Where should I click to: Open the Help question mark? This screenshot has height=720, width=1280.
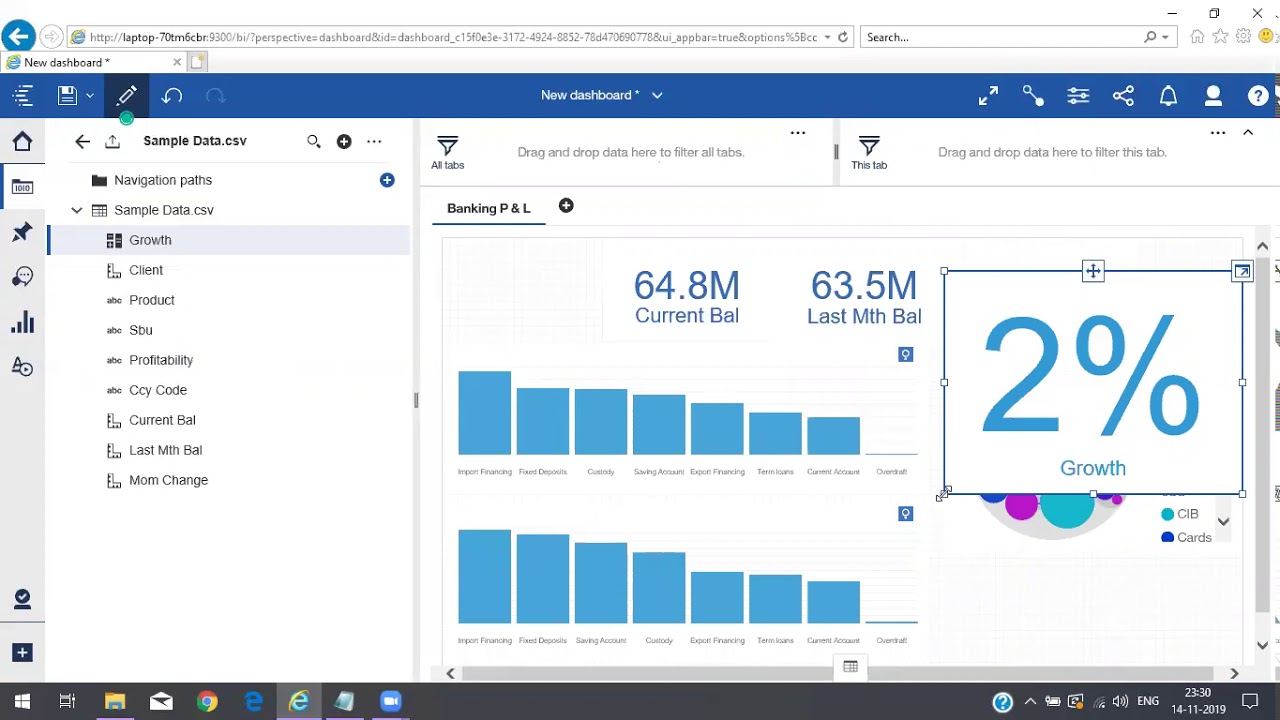point(1258,96)
